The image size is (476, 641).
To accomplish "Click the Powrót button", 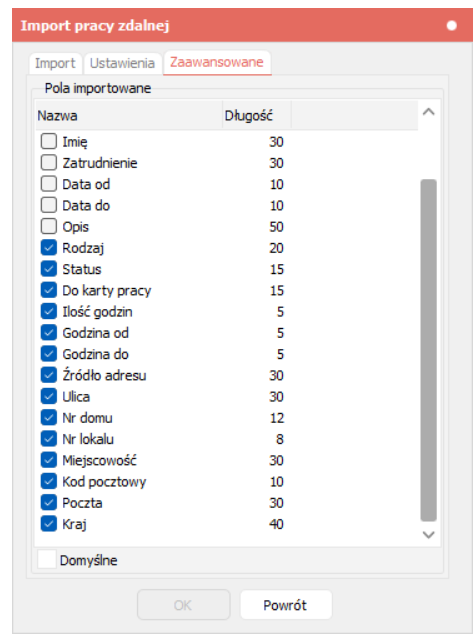I will 285,605.
